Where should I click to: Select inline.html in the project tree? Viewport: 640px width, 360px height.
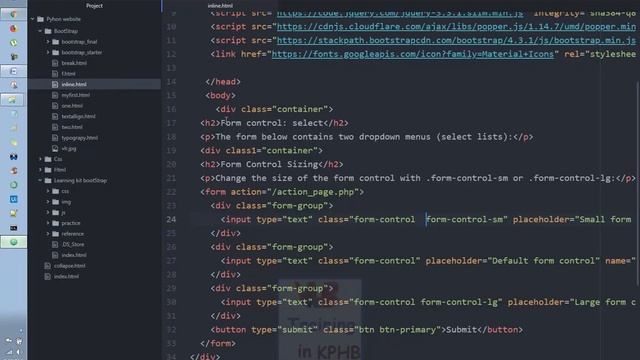[74, 84]
